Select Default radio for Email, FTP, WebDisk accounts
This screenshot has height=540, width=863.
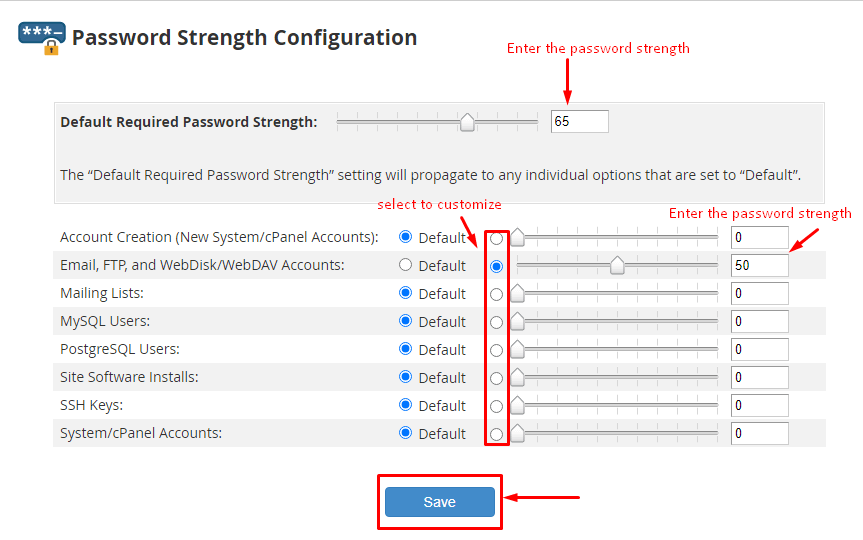pyautogui.click(x=406, y=265)
